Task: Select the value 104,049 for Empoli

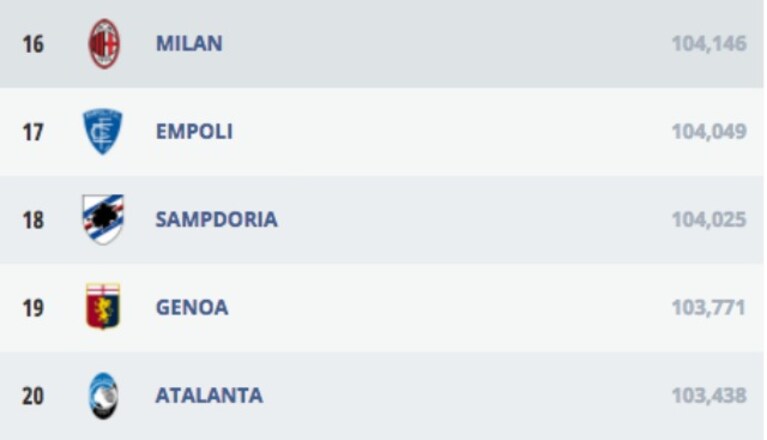Action: [x=709, y=132]
